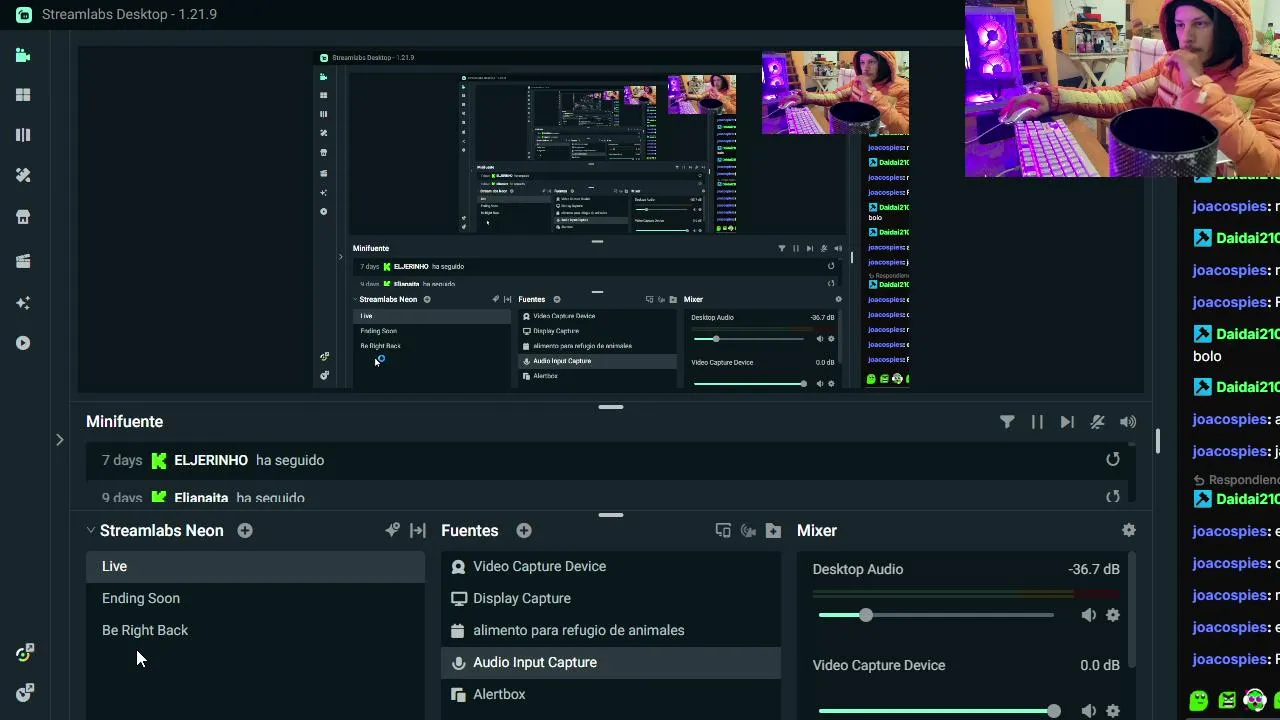
Task: Open the three-column layout icon in sidebar
Action: pyautogui.click(x=23, y=135)
